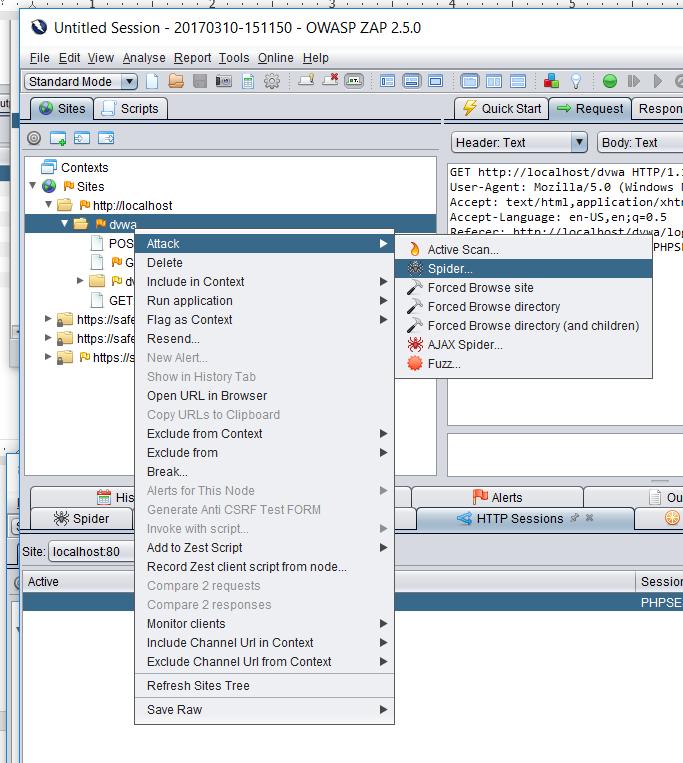Image resolution: width=683 pixels, height=763 pixels.
Task: Open the Body: Text dropdown
Action: coord(640,143)
